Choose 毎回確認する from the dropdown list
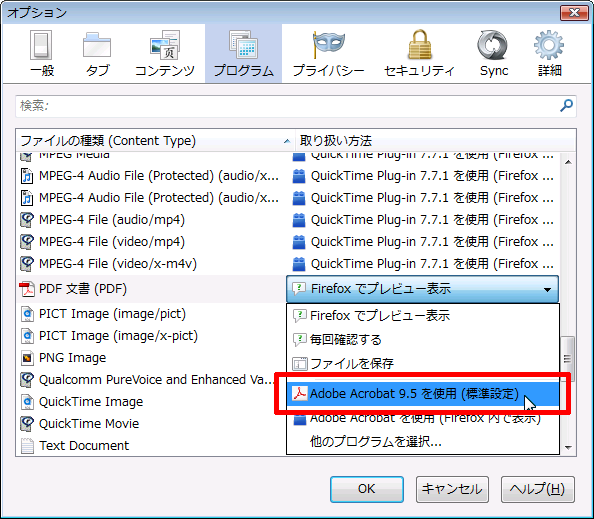 point(423,339)
